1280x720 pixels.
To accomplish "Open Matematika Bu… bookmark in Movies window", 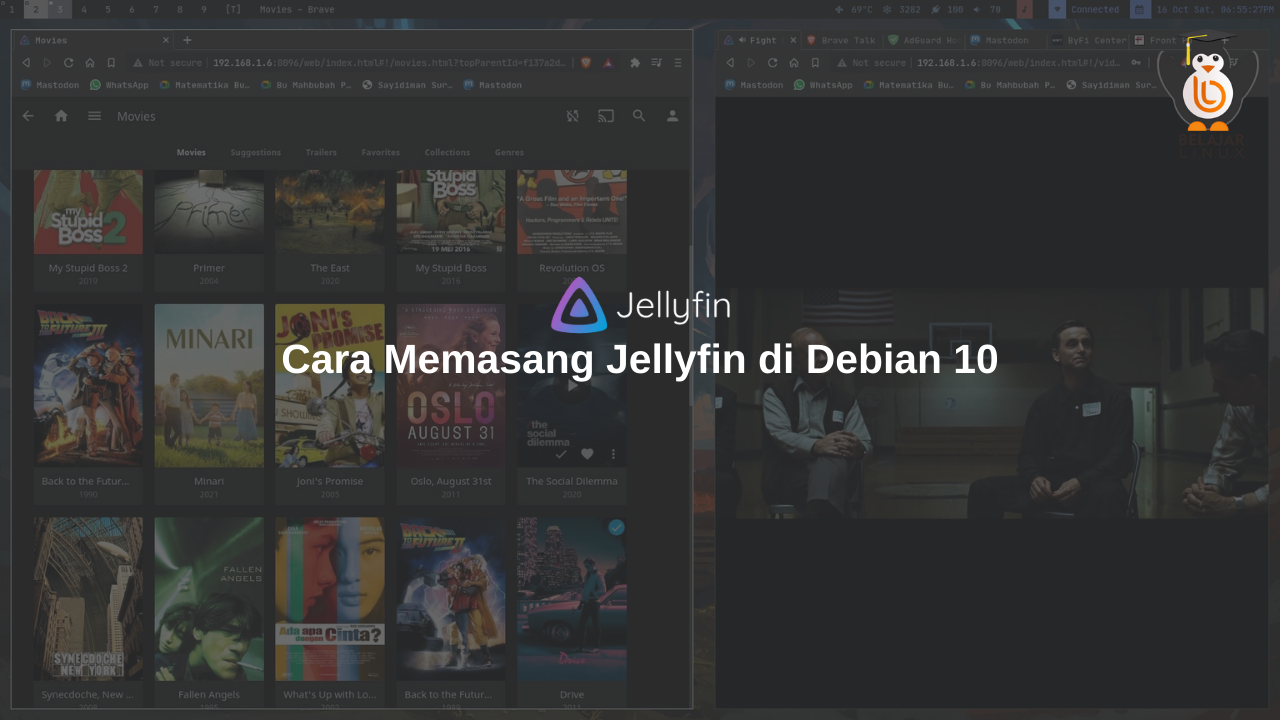I will pos(206,85).
